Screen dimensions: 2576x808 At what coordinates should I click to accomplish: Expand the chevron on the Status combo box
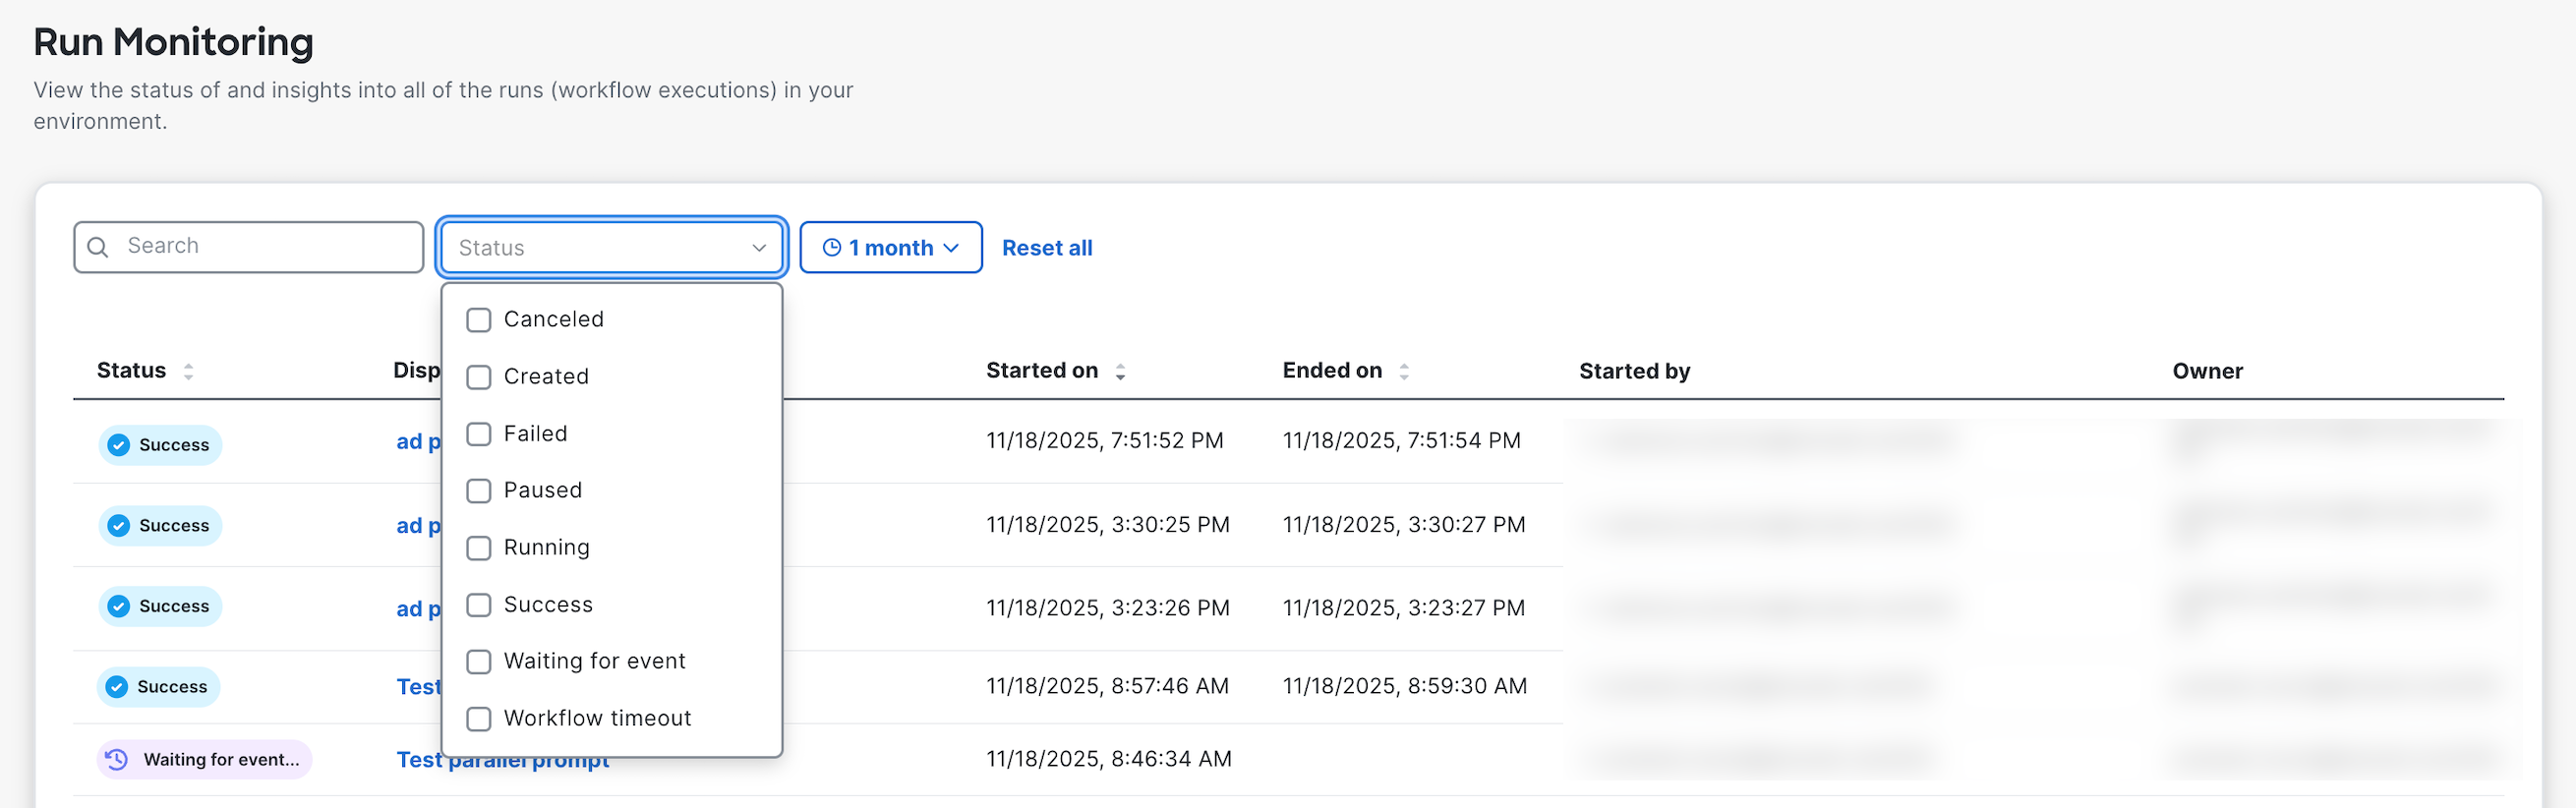pyautogui.click(x=758, y=247)
